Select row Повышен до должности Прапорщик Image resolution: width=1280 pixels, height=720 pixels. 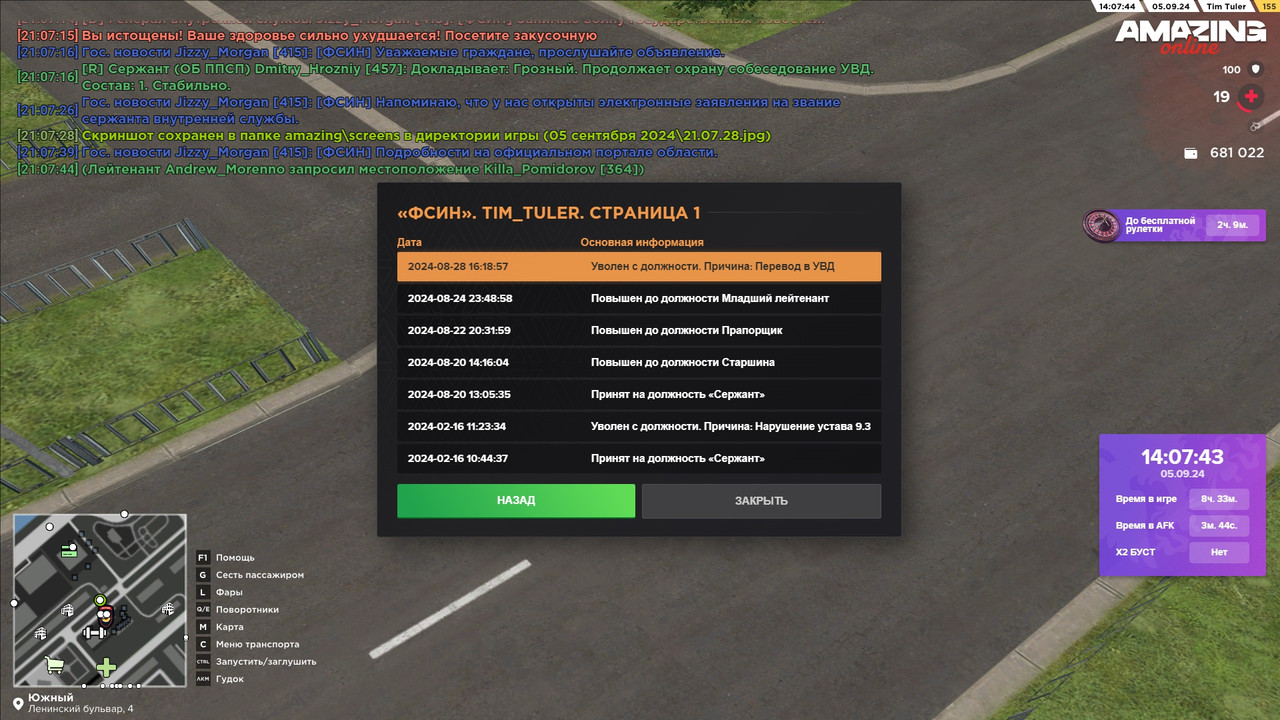point(639,330)
